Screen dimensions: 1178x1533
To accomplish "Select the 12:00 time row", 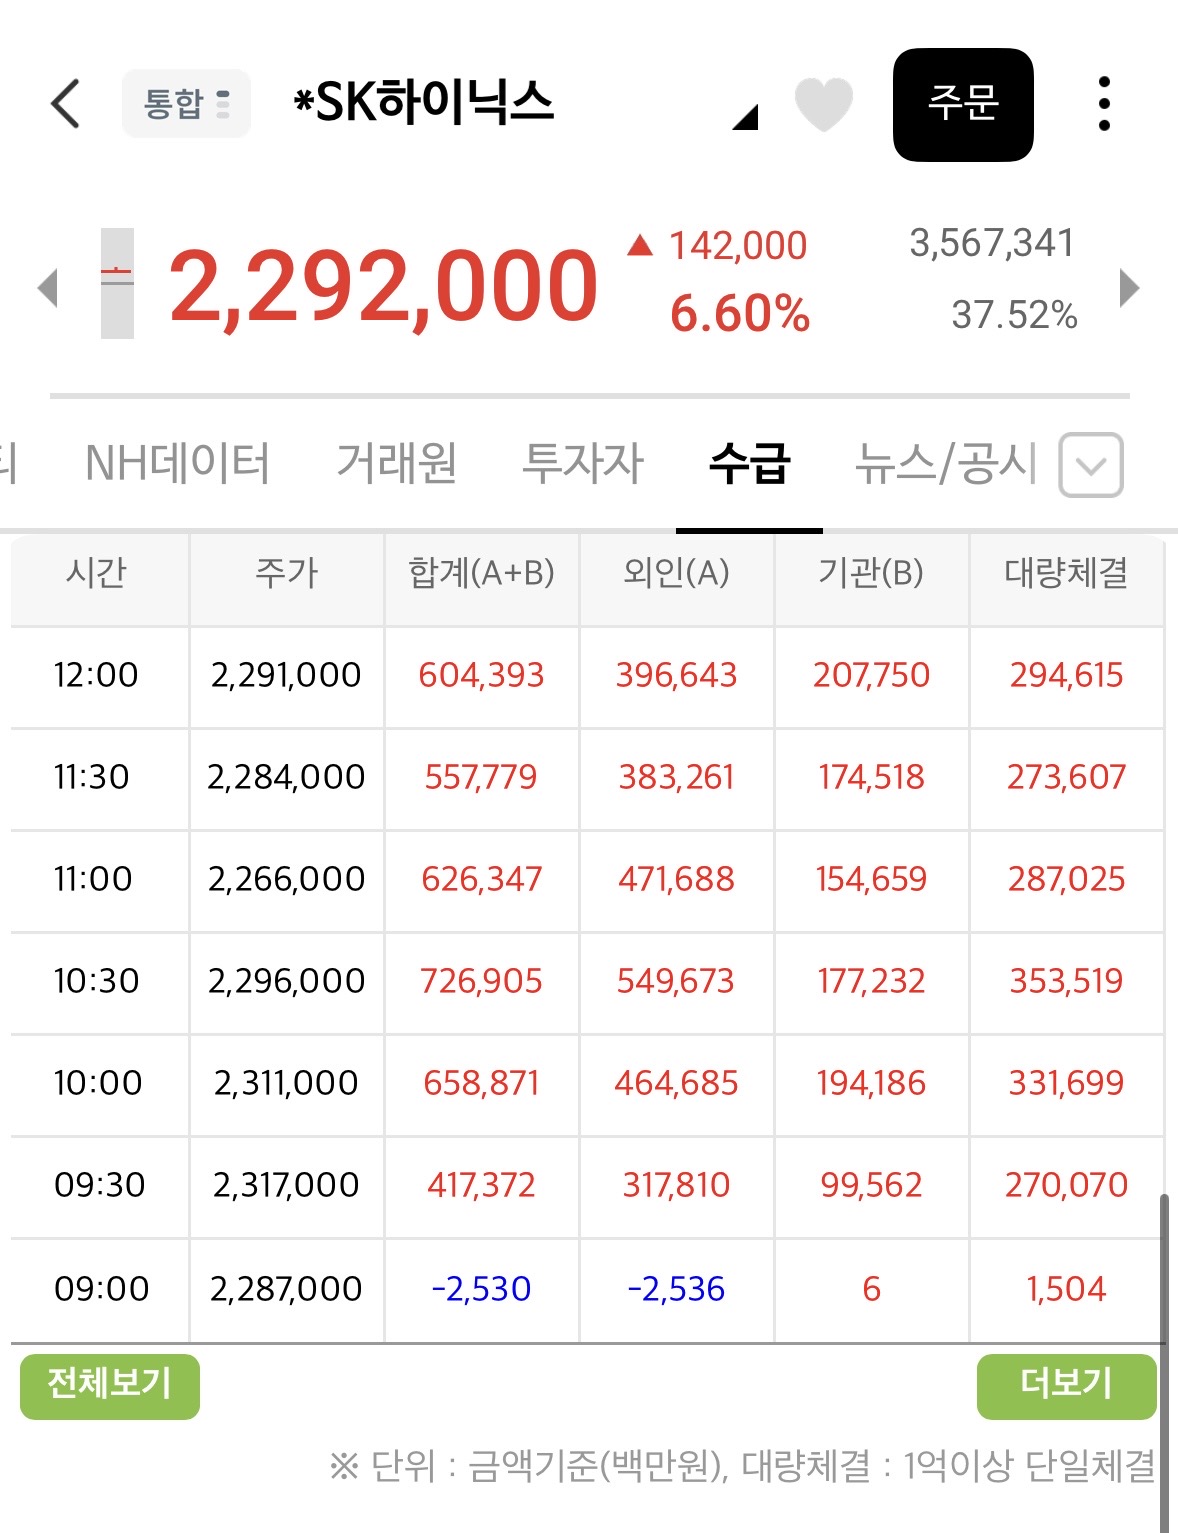I will (x=587, y=677).
